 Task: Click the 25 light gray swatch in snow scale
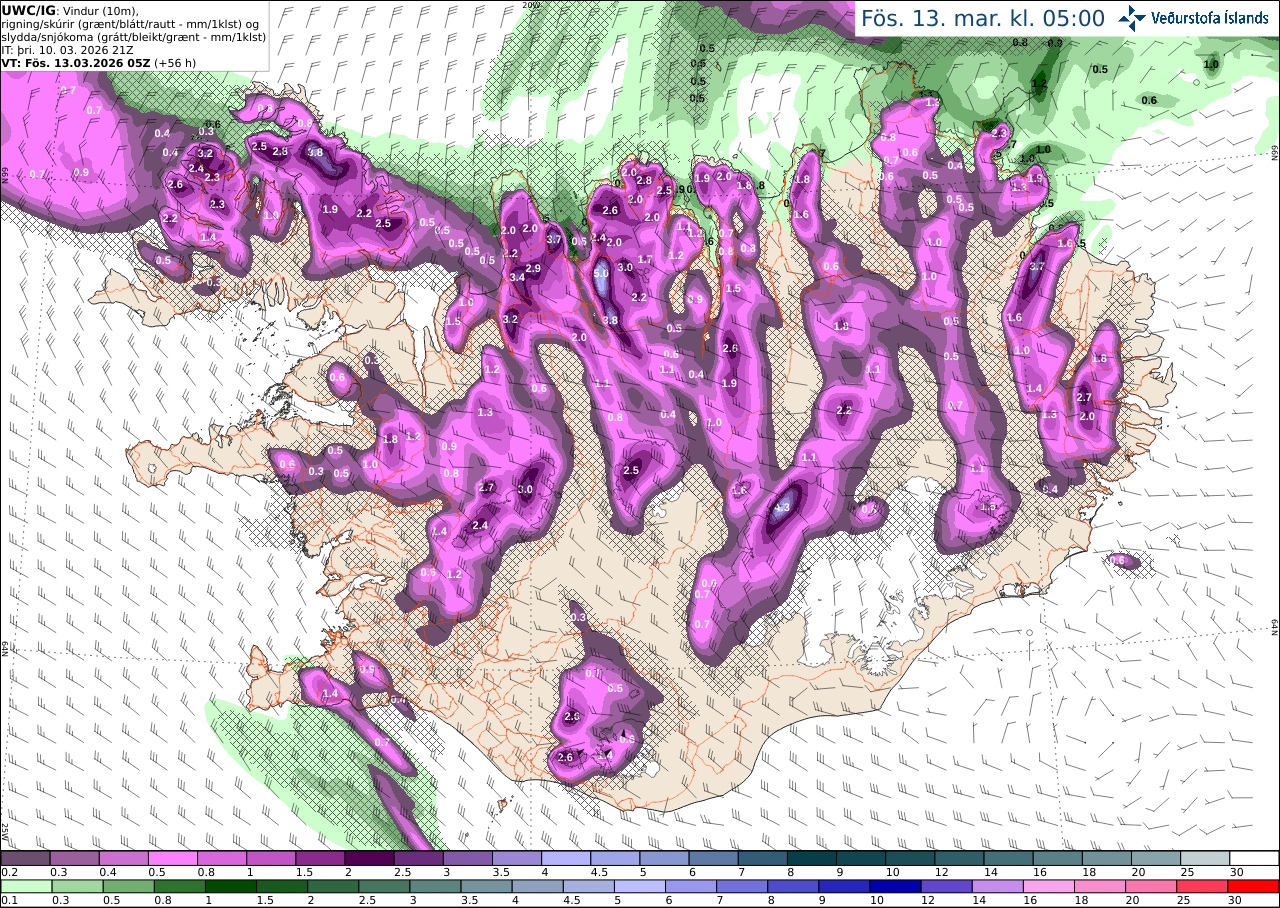[x=1206, y=858]
